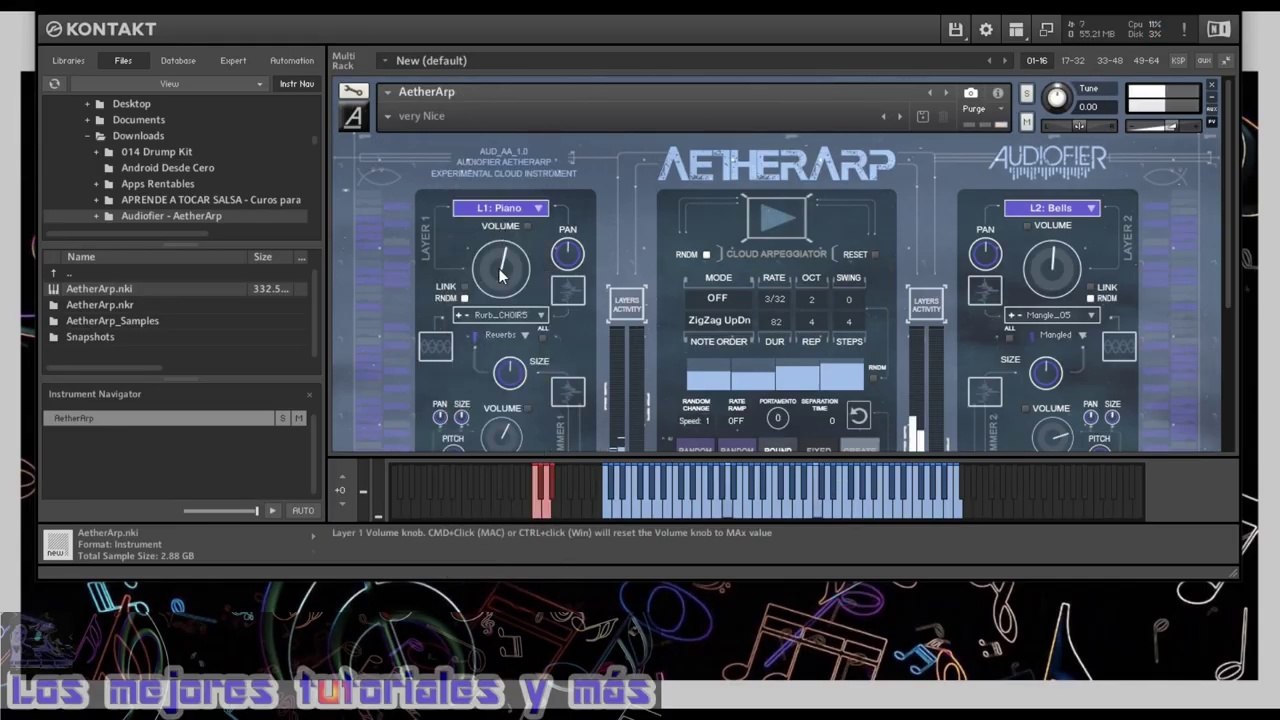1280x720 pixels.
Task: Click the large play arrow of Cloud Arpeggiator
Action: pyautogui.click(x=777, y=217)
